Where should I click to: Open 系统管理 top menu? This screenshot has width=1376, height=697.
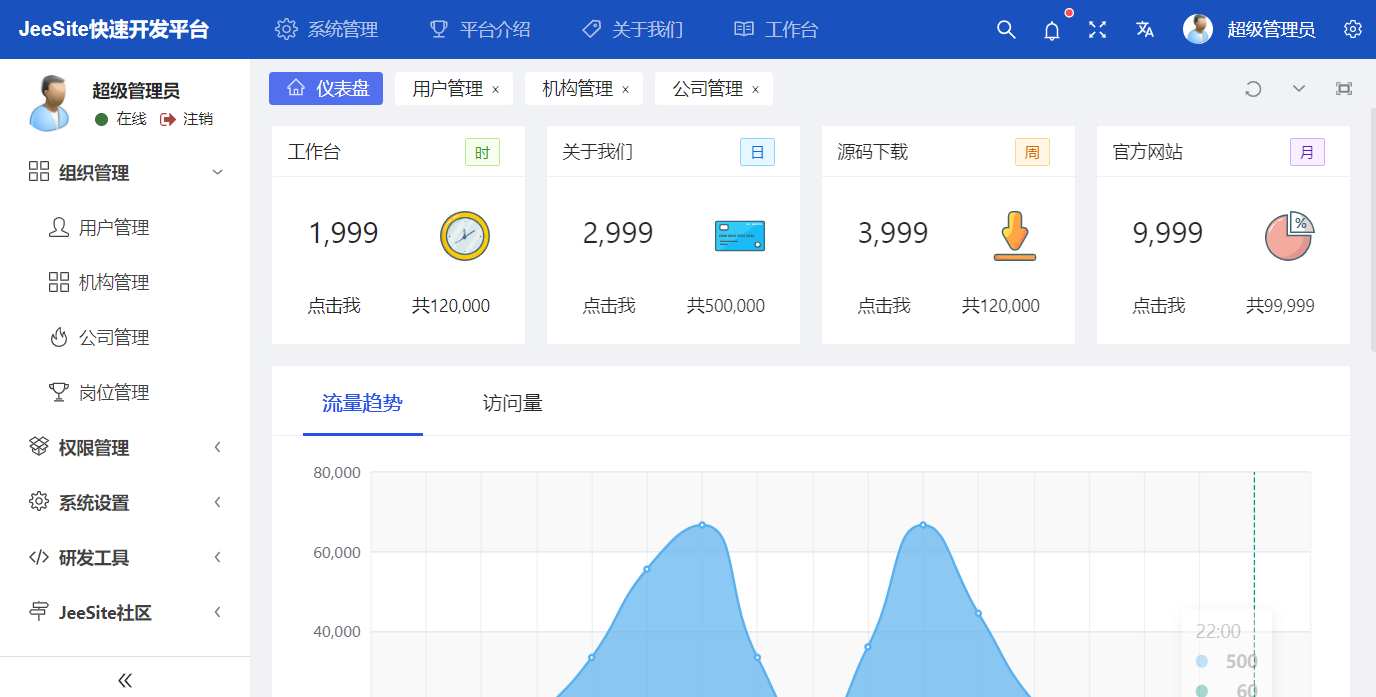point(327,30)
